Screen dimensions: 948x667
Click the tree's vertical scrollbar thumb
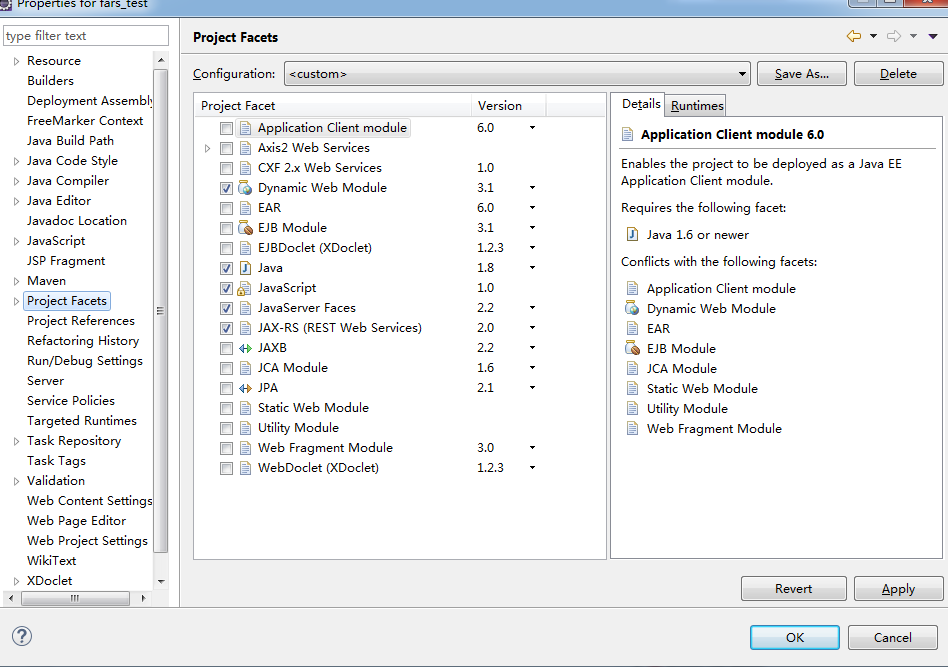160,311
